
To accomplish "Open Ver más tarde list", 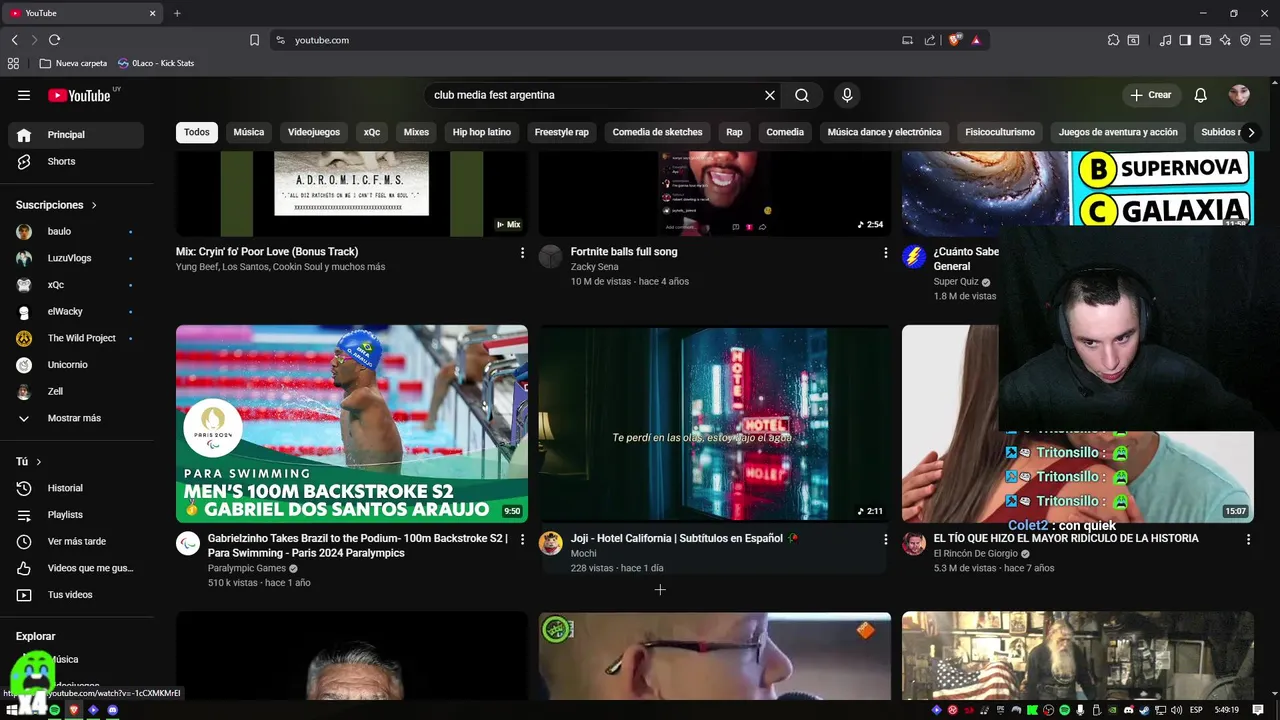I will [76, 541].
